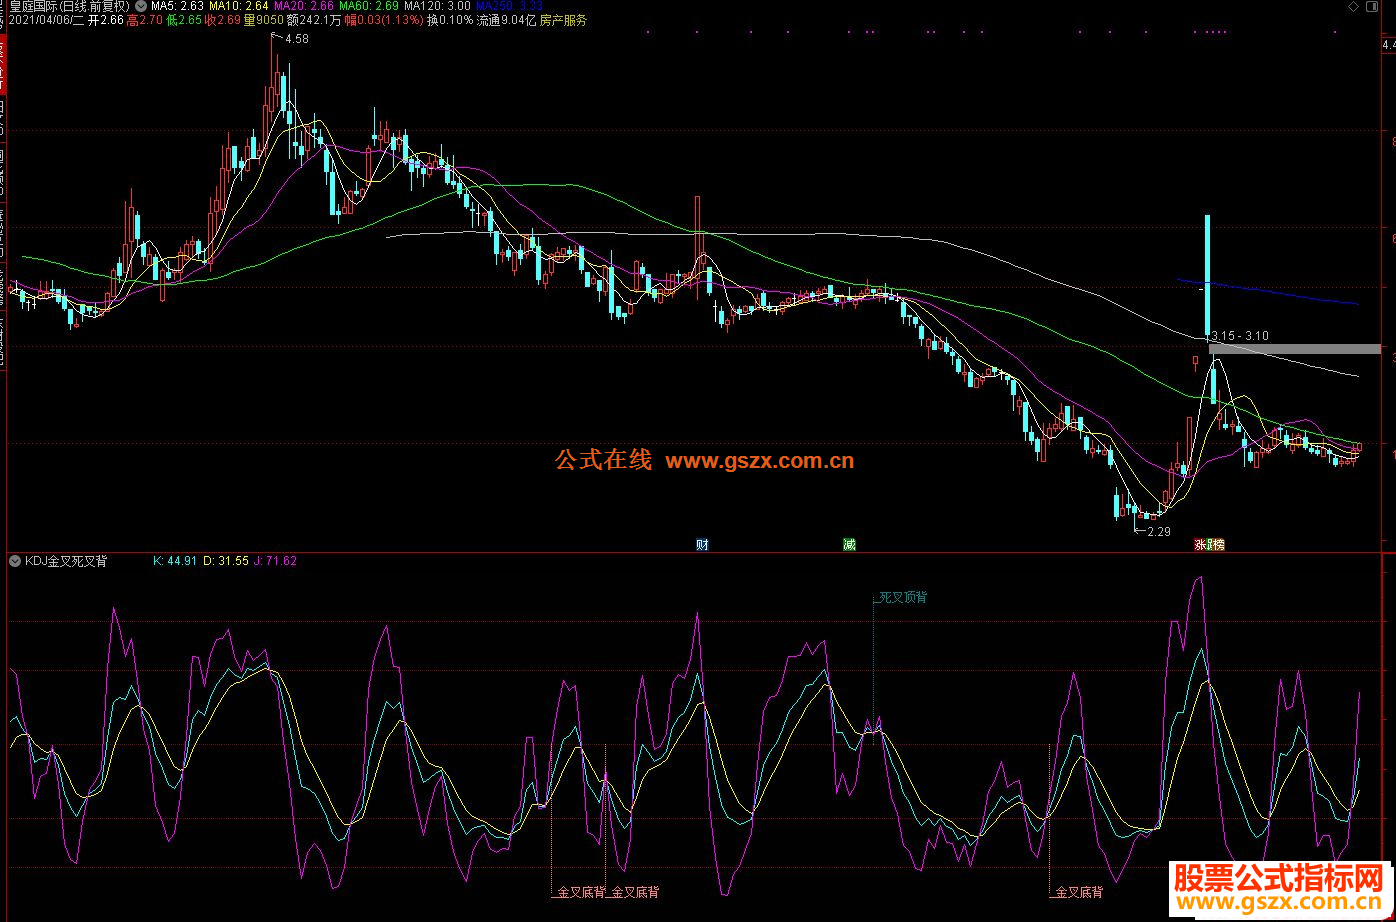Click the 榜 ranking marker icon
This screenshot has height=922, width=1396.
click(1218, 545)
